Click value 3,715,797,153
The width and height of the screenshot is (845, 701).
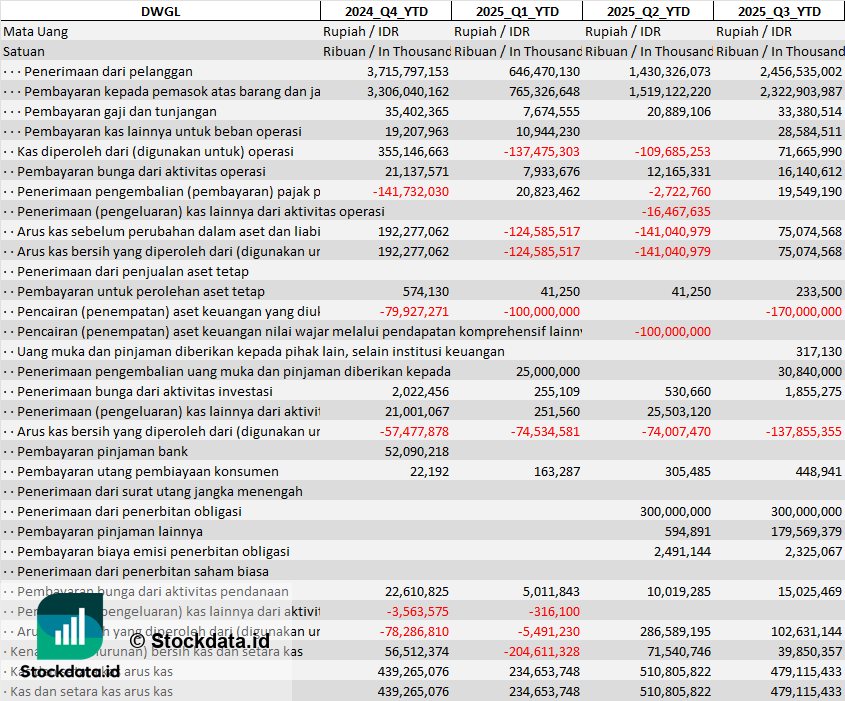408,72
